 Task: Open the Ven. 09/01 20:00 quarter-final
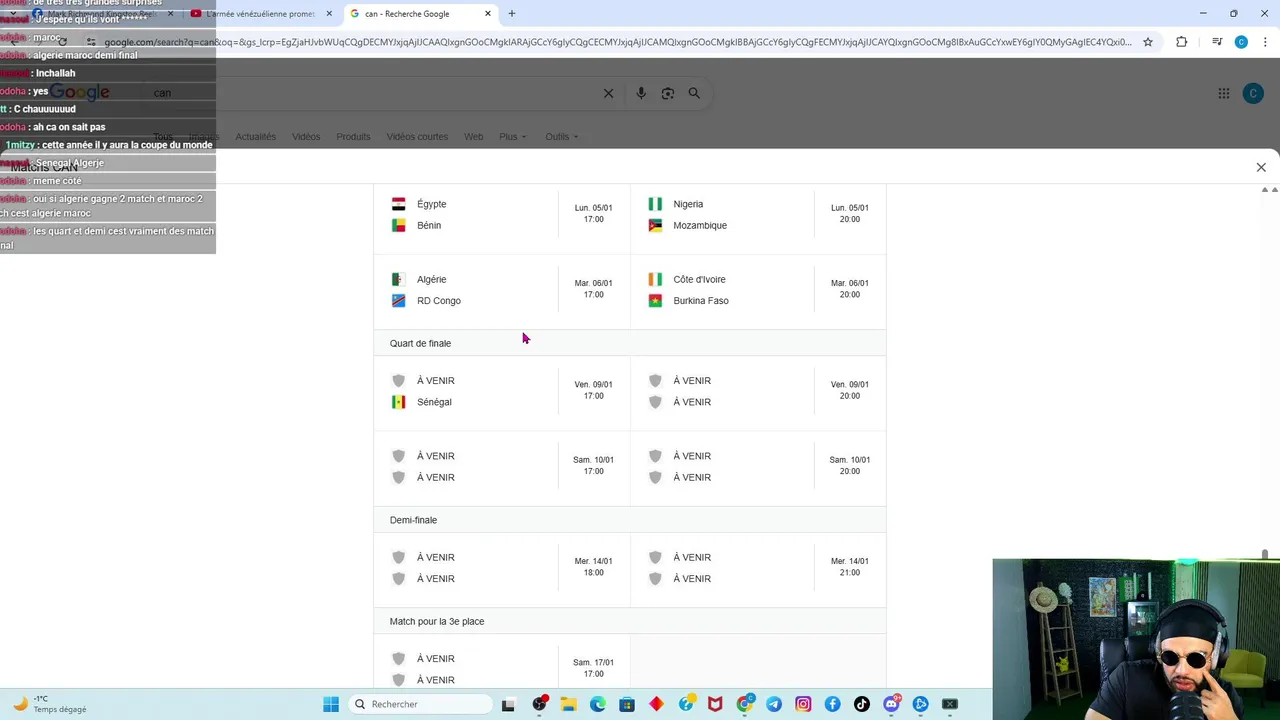tap(758, 391)
